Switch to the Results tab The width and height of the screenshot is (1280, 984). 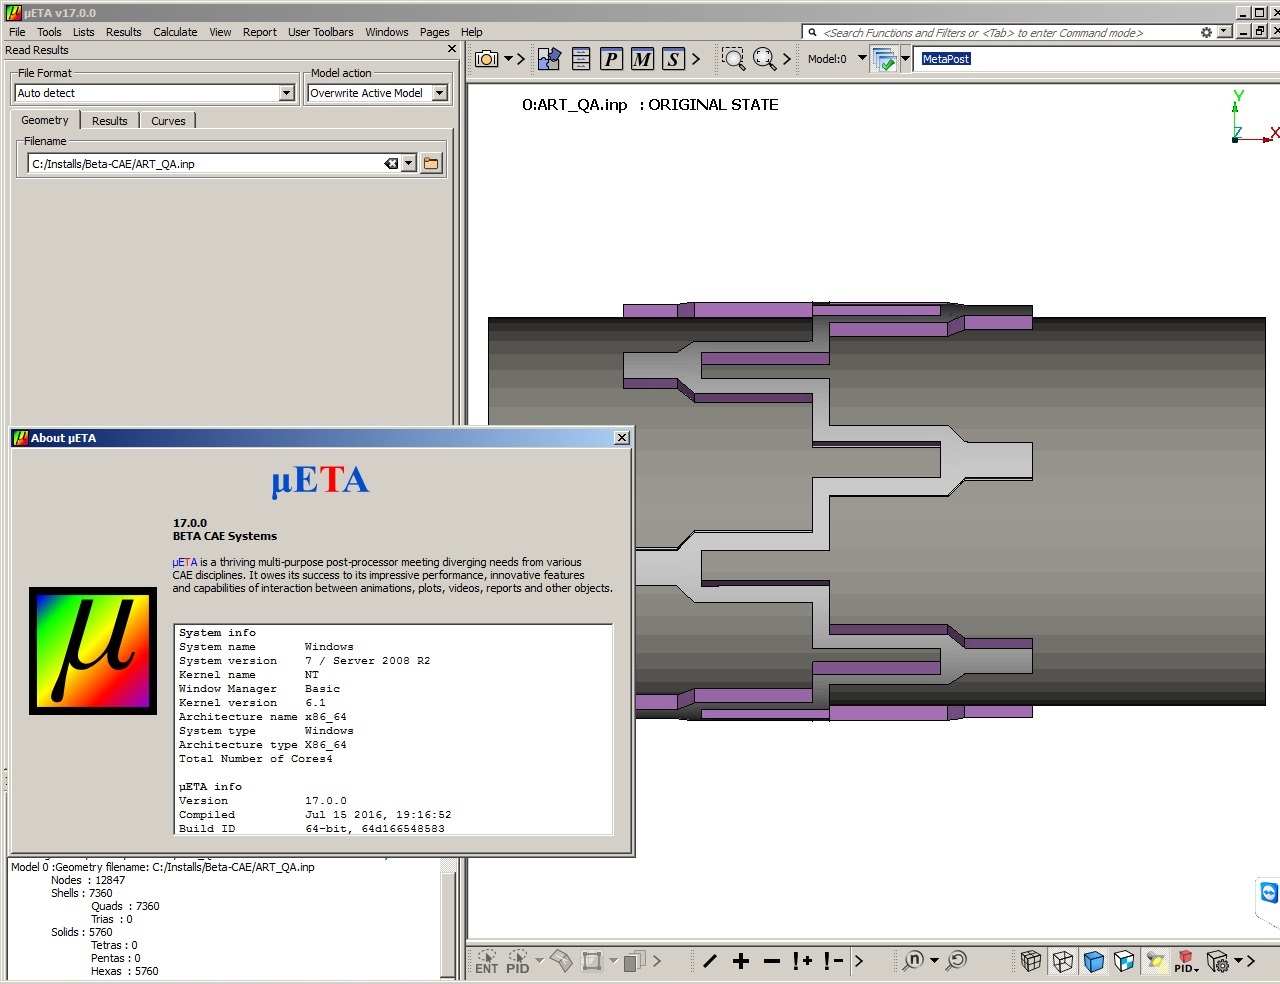click(109, 121)
